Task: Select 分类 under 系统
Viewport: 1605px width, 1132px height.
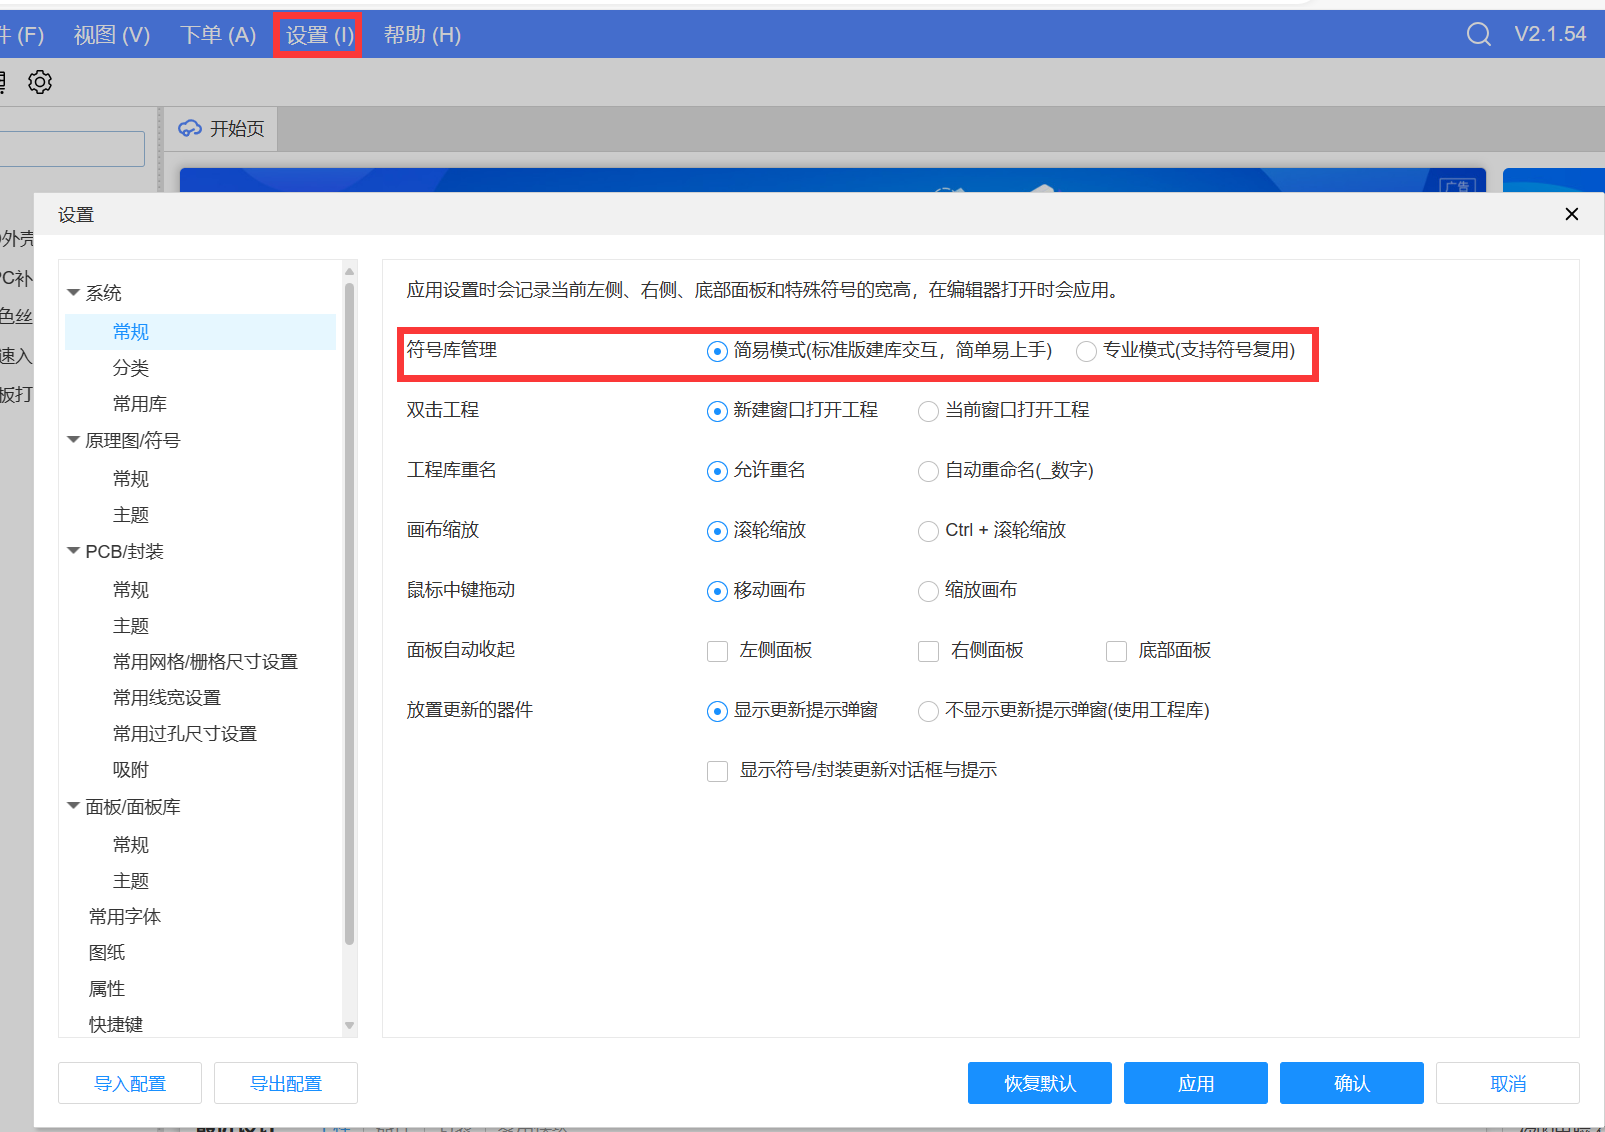Action: point(131,368)
